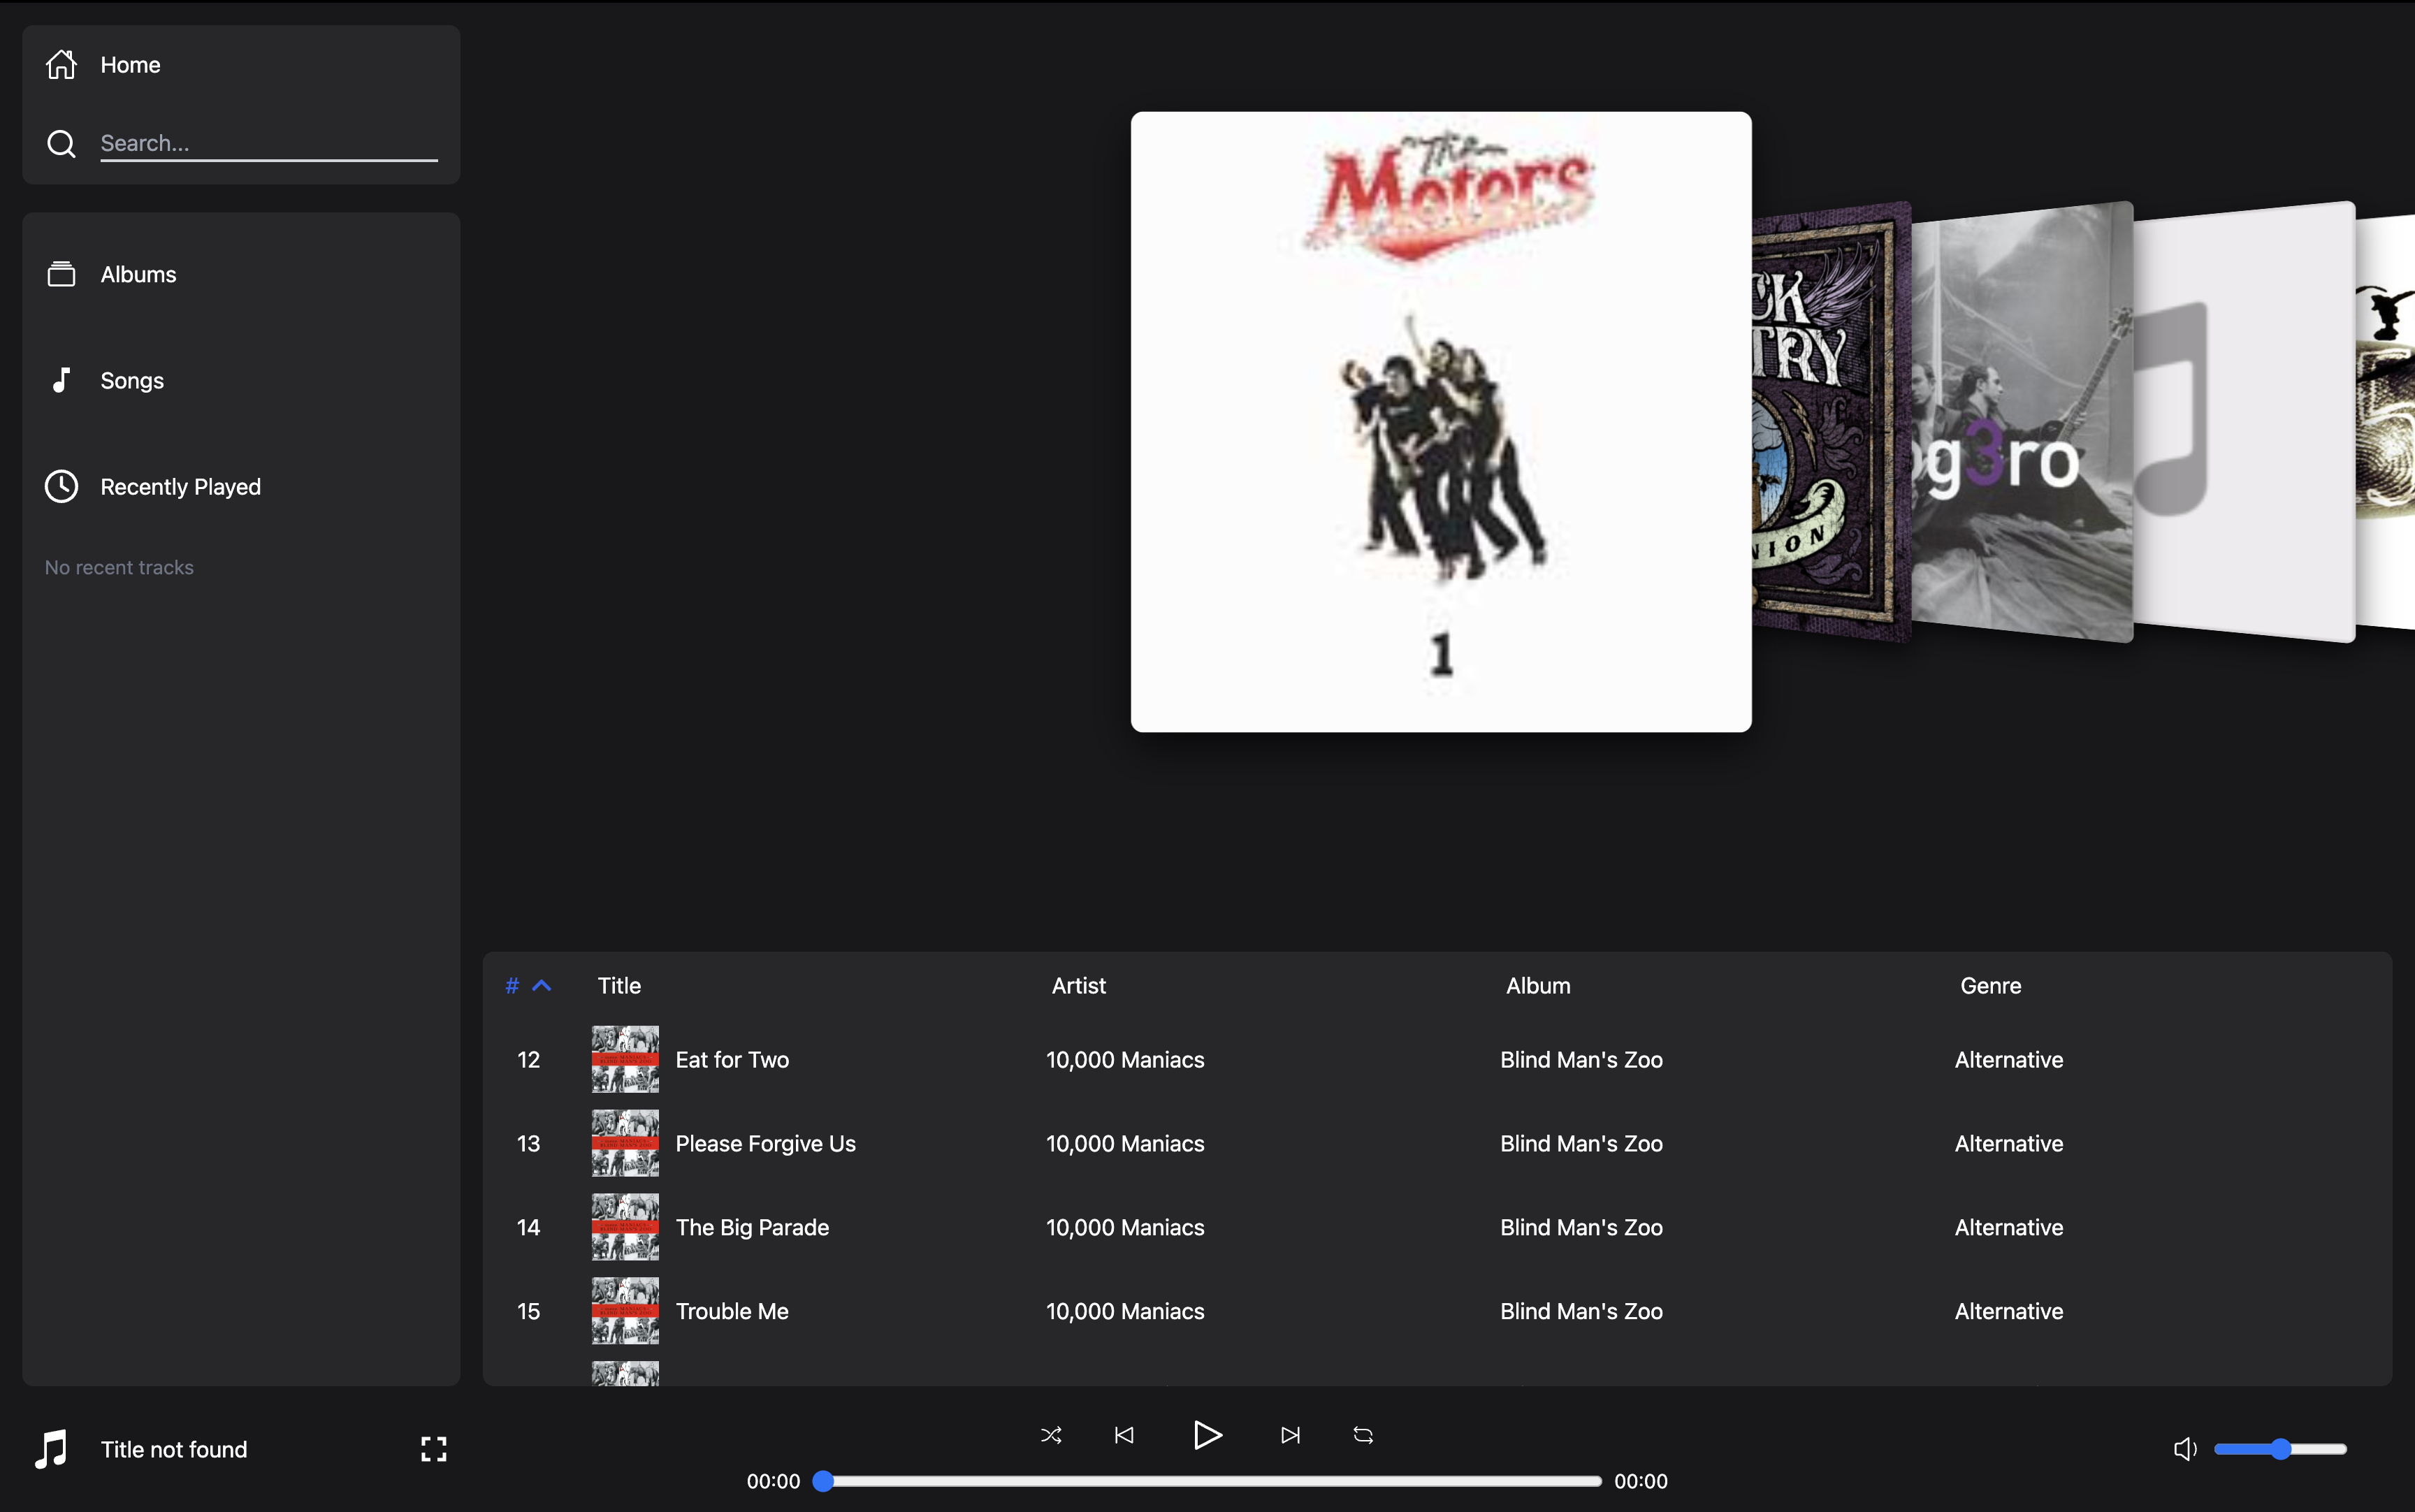Click Eat for Two cover thumbnail
2415x1512 pixels.
pos(625,1059)
